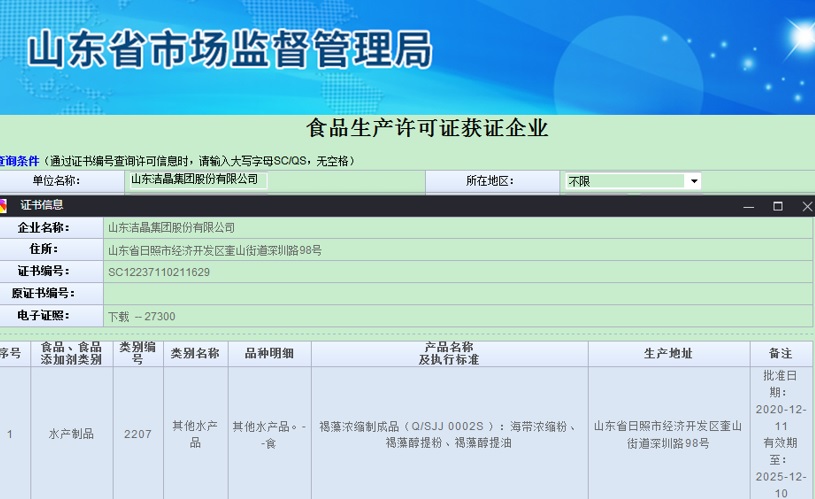Click the 批准日期 remarks cell
The width and height of the screenshot is (815, 499).
coord(781,434)
